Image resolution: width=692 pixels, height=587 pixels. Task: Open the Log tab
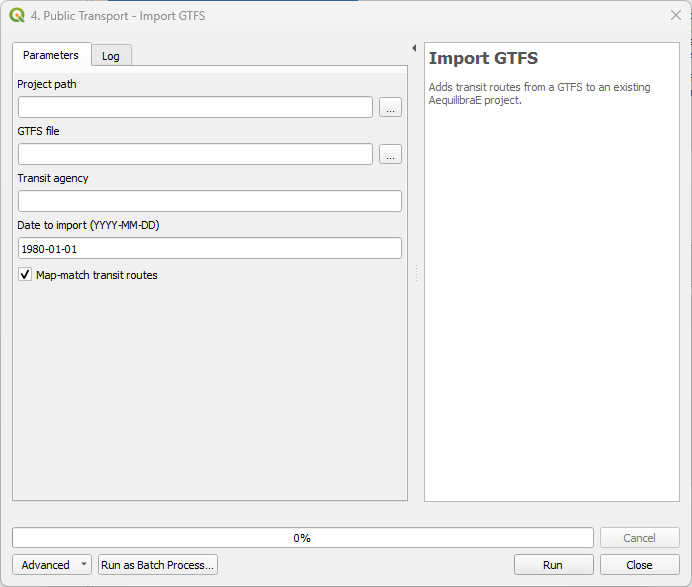pos(111,56)
